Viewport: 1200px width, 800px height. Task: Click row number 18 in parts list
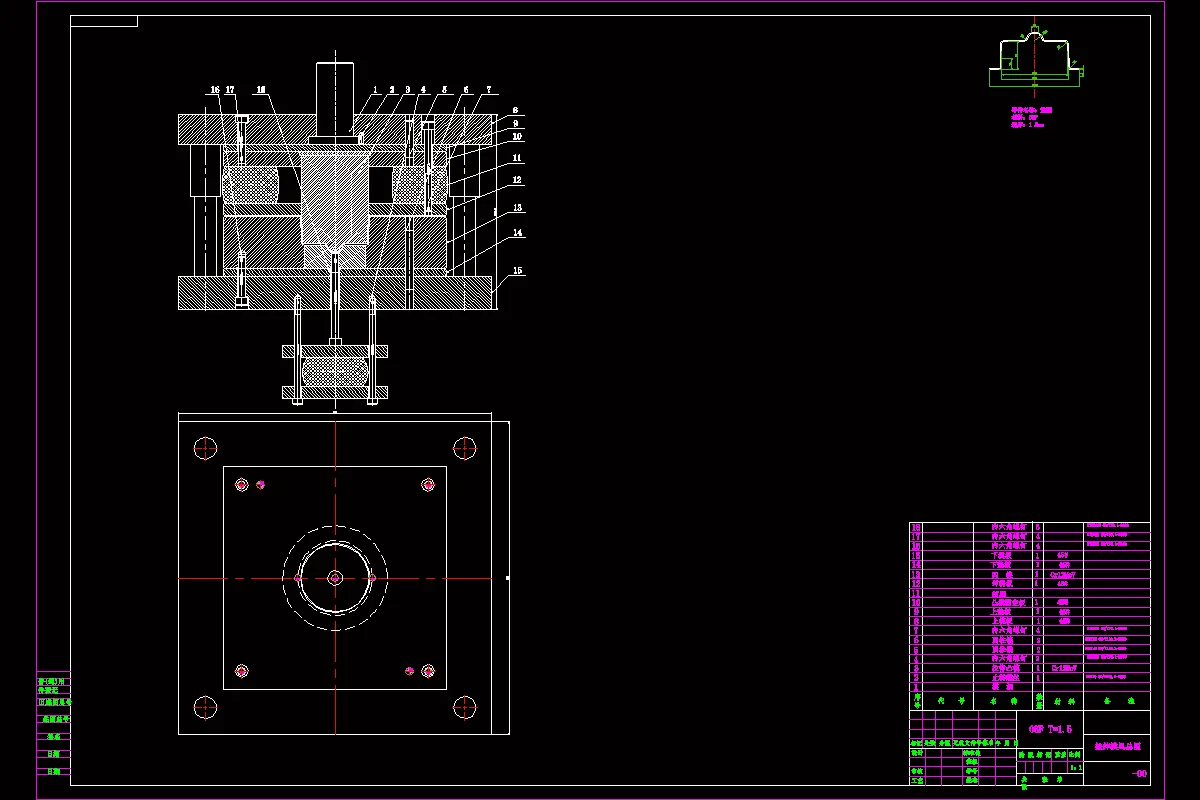(x=1030, y=527)
